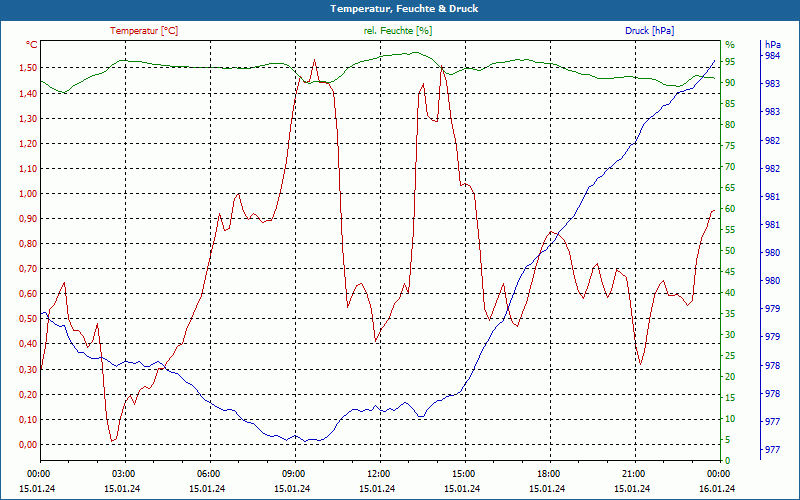
Task: Click the 18:00 time axis label
Action: click(x=549, y=473)
